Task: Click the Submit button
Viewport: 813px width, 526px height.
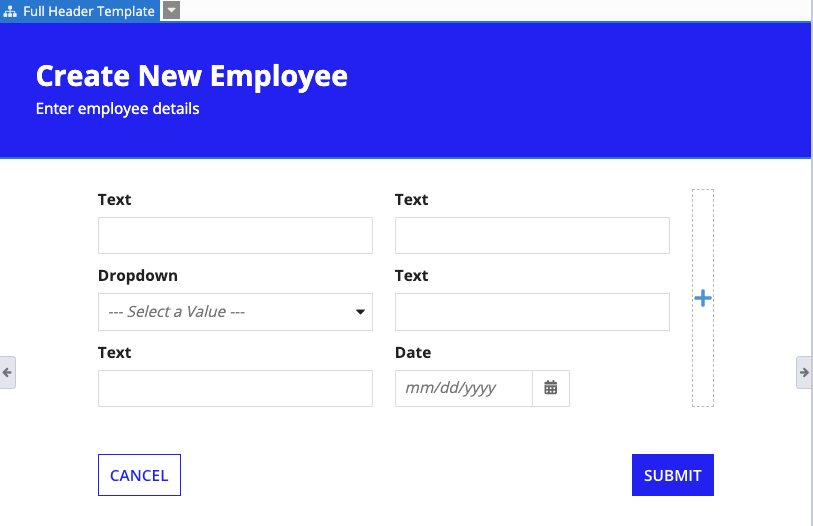Action: point(672,475)
